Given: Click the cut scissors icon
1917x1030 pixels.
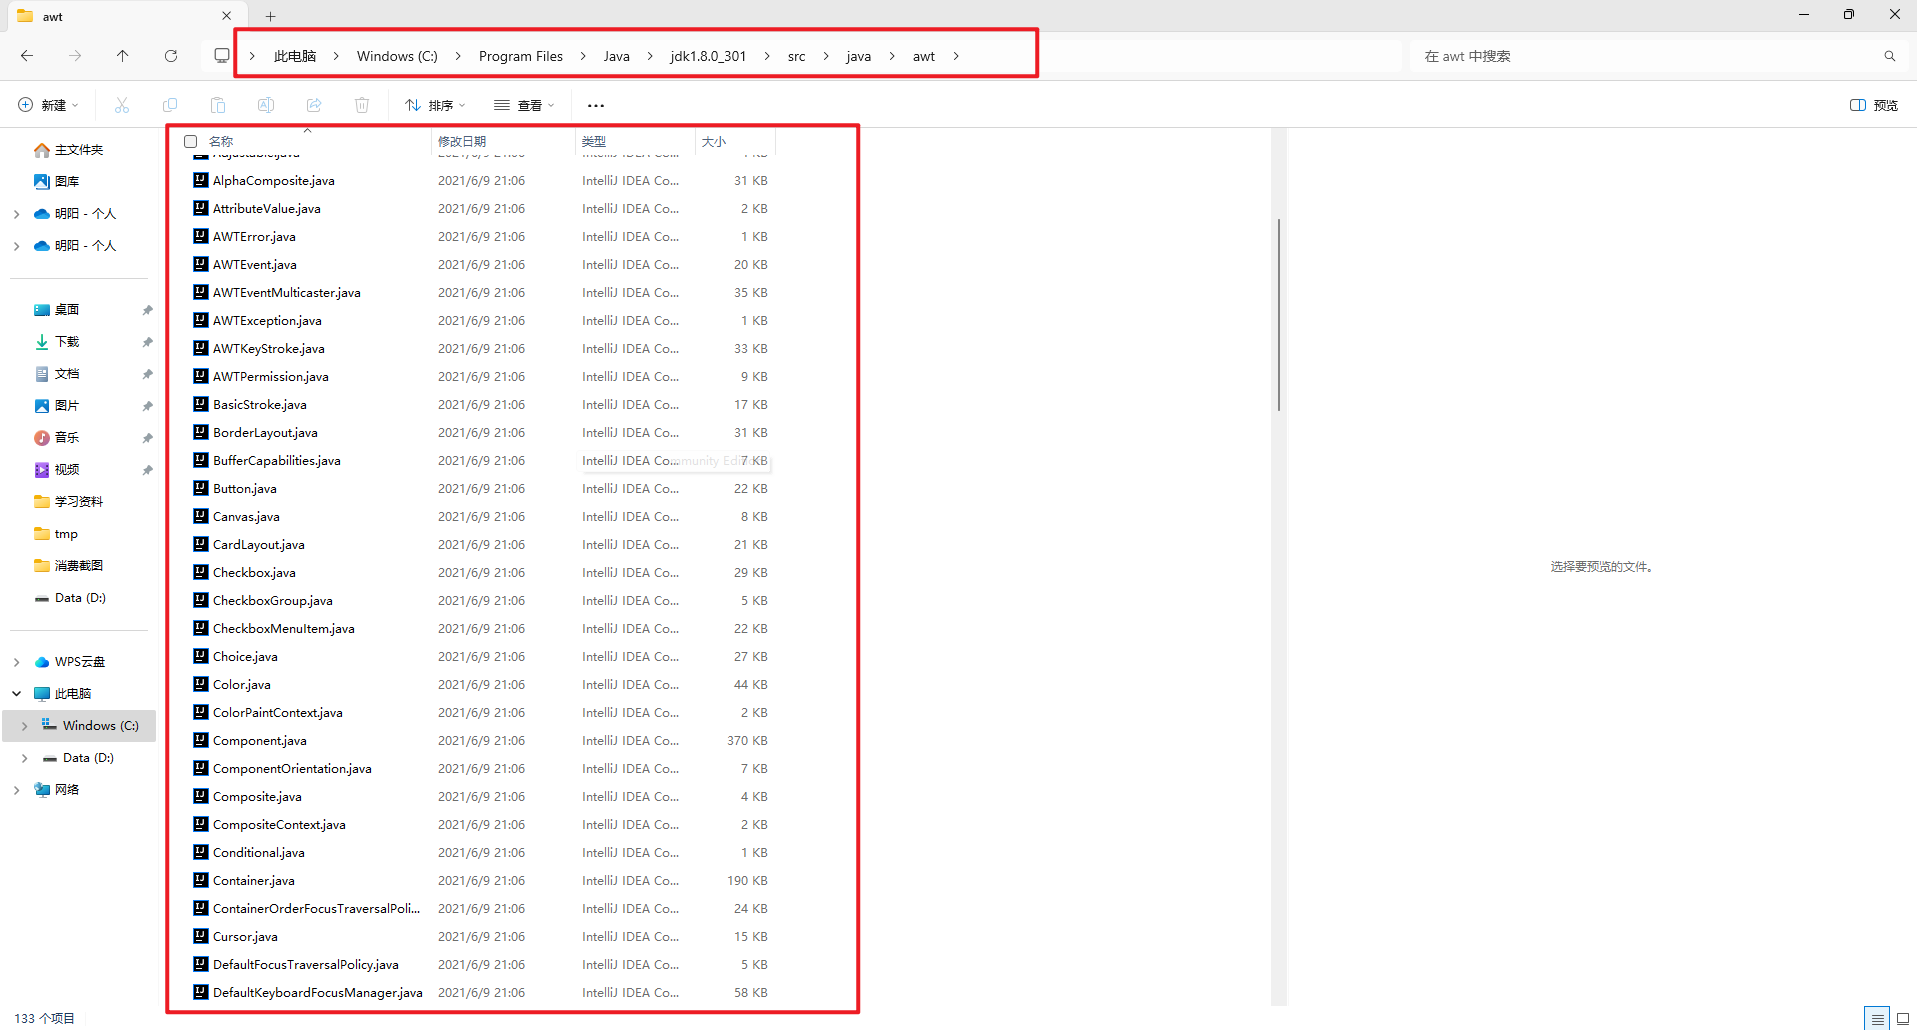Looking at the screenshot, I should pos(122,105).
